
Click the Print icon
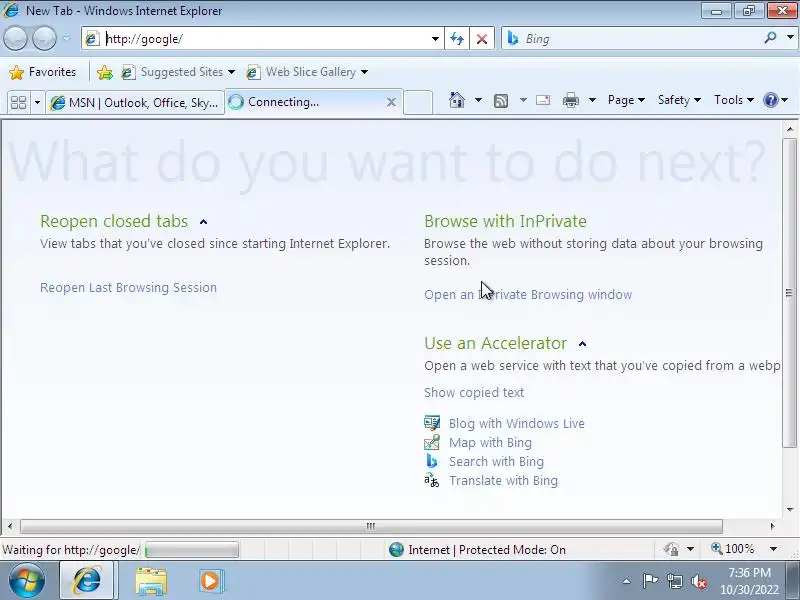tap(570, 100)
